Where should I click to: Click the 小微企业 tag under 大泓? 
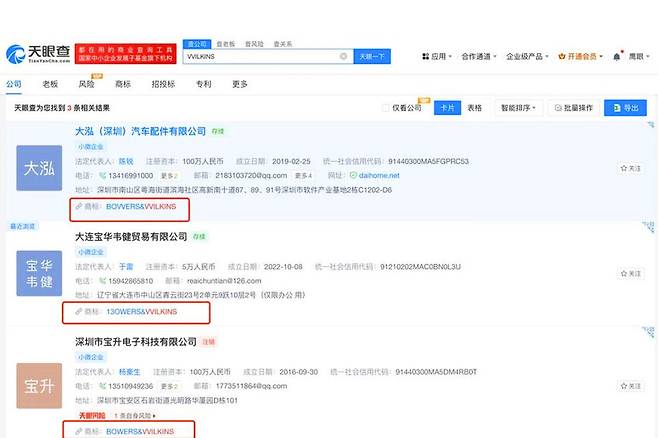(91, 147)
